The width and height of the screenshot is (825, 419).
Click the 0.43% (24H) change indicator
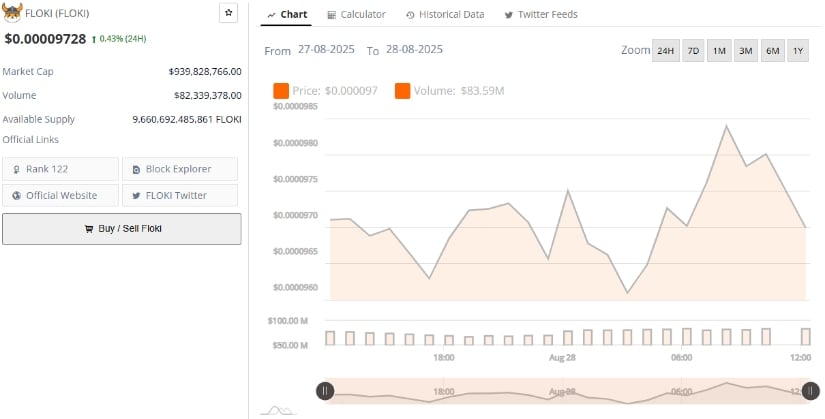pyautogui.click(x=119, y=39)
